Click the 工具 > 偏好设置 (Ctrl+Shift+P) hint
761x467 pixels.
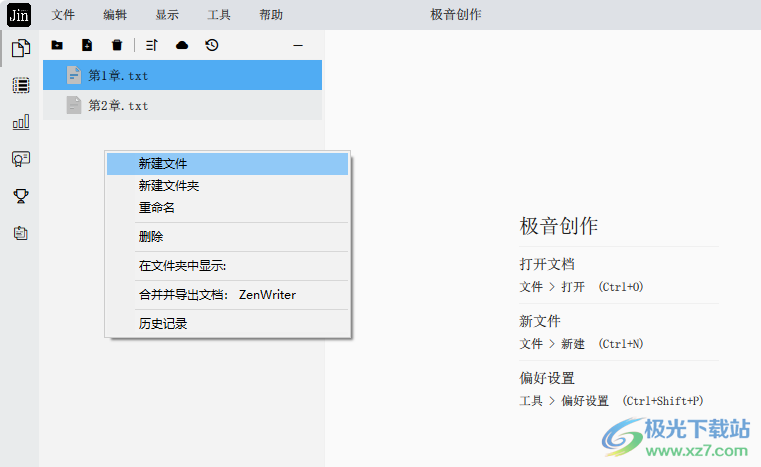point(612,400)
